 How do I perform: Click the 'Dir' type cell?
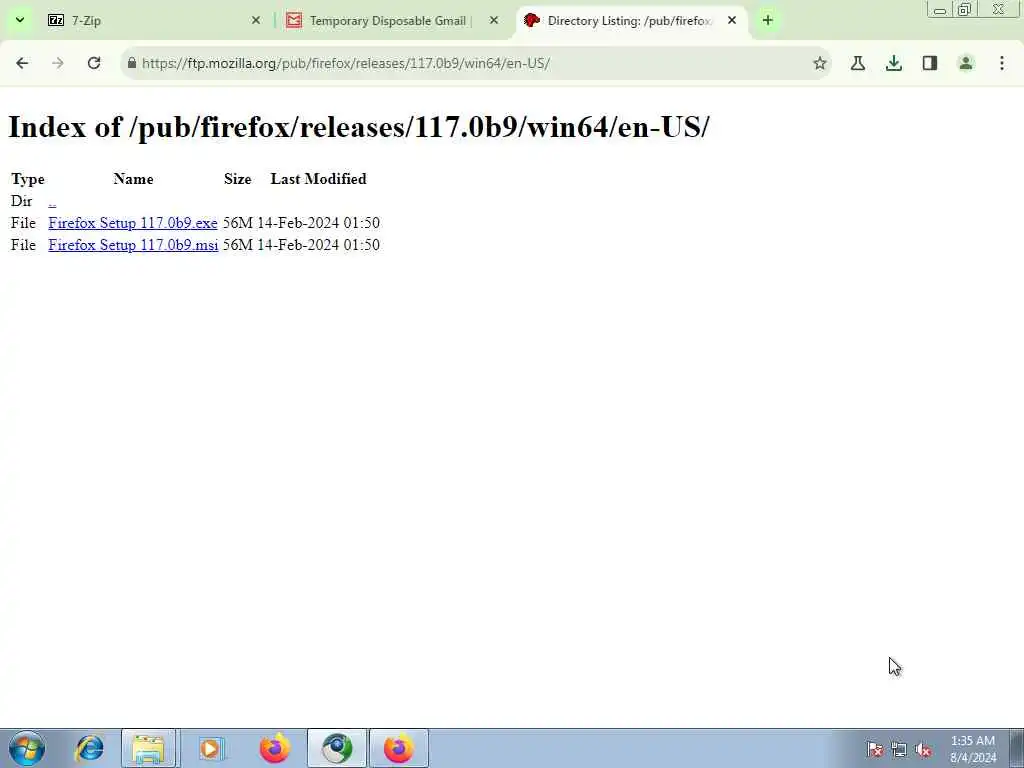click(22, 201)
